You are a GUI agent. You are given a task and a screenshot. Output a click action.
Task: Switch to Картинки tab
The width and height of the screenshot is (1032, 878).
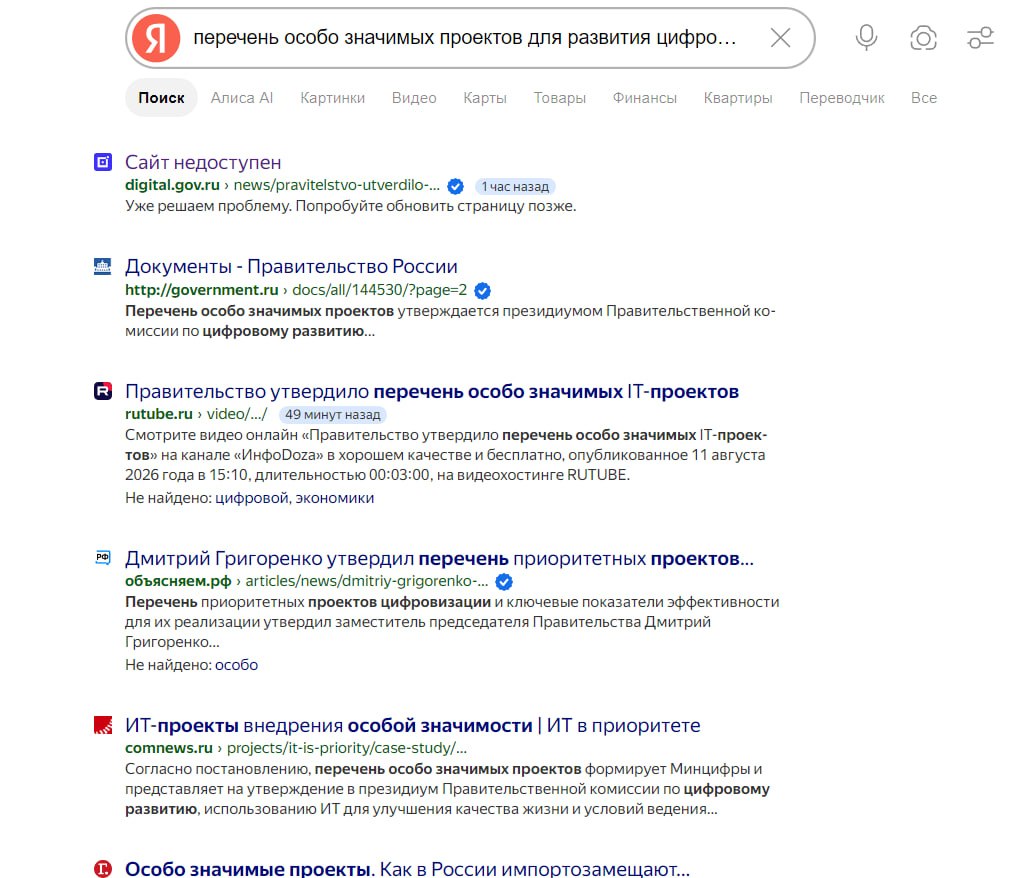[332, 98]
